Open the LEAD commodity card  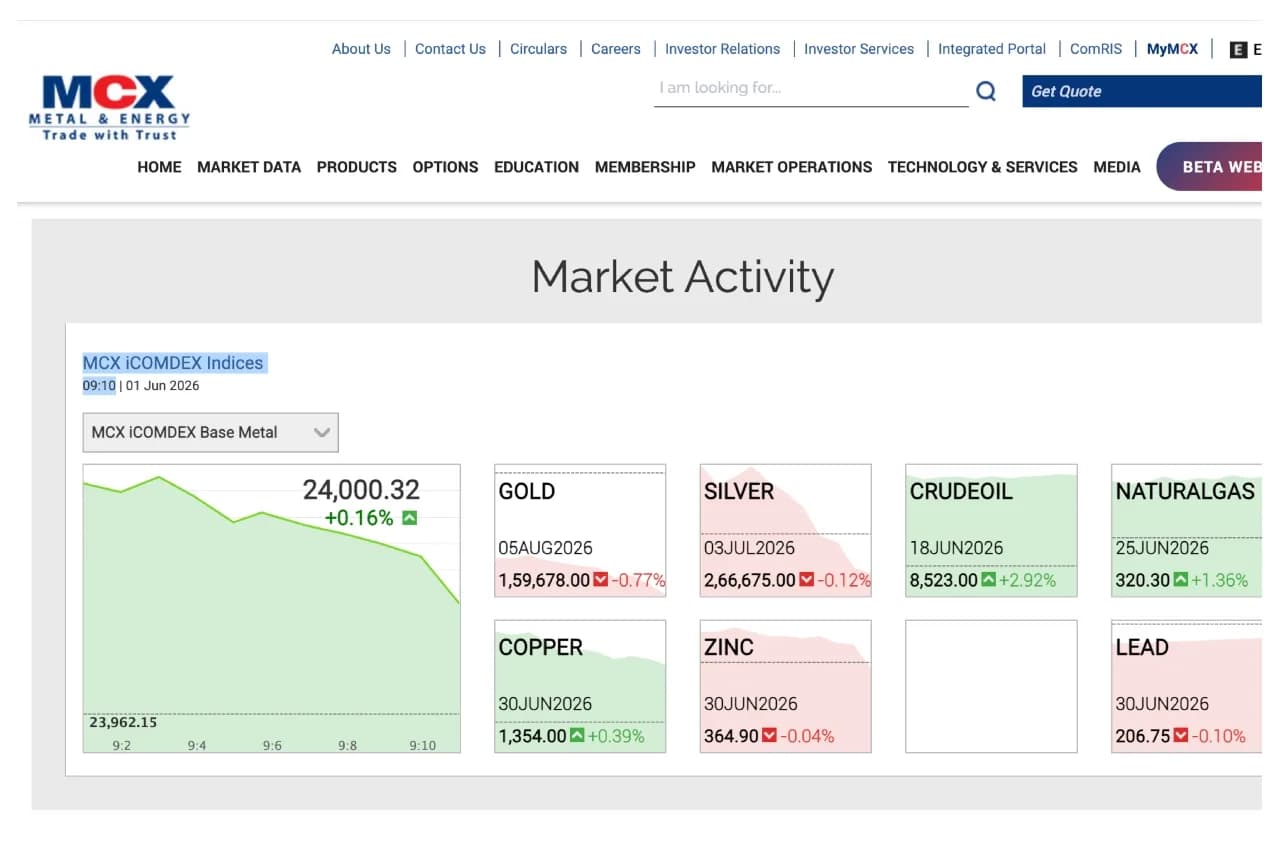click(x=1186, y=686)
